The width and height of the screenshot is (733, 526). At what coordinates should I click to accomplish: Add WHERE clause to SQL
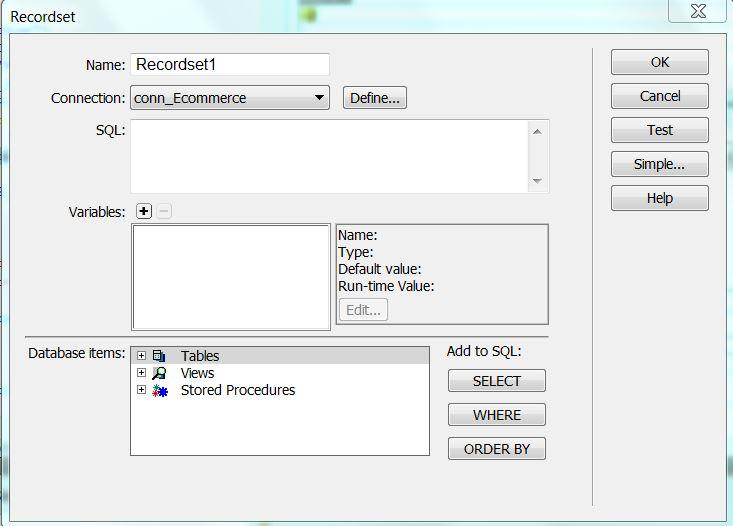pos(496,415)
